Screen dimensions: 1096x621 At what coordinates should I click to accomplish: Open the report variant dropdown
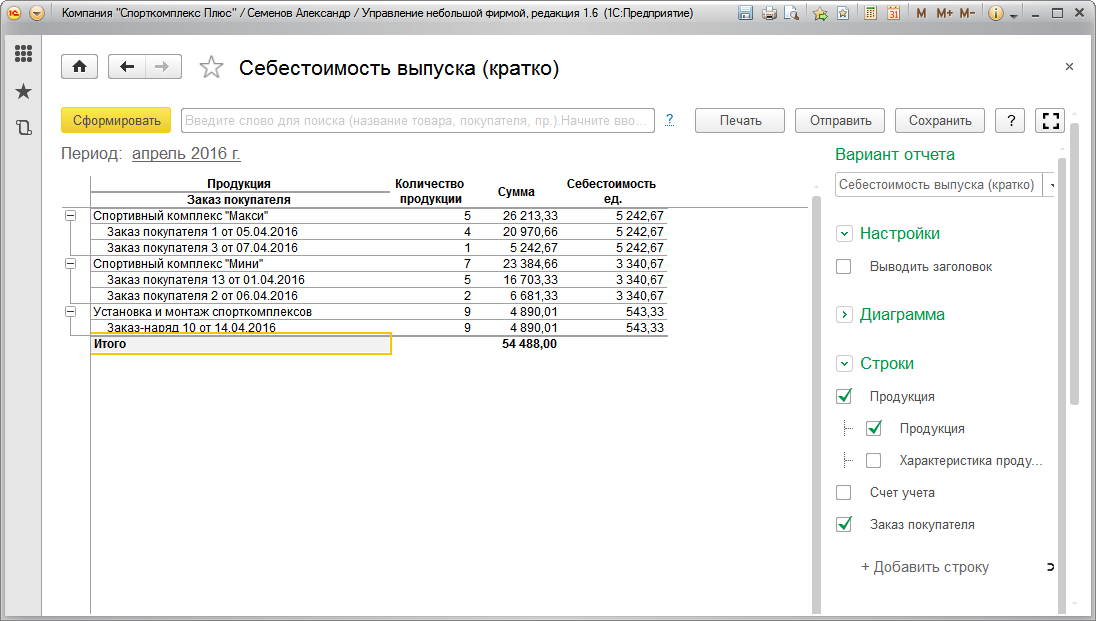coord(1049,185)
